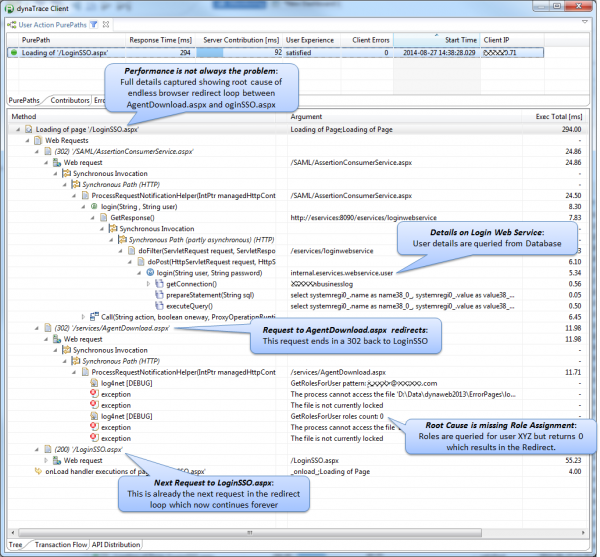Viewport: 600px width, 557px height.
Task: Click the prepareStatement(String sql) icon
Action: point(159,295)
